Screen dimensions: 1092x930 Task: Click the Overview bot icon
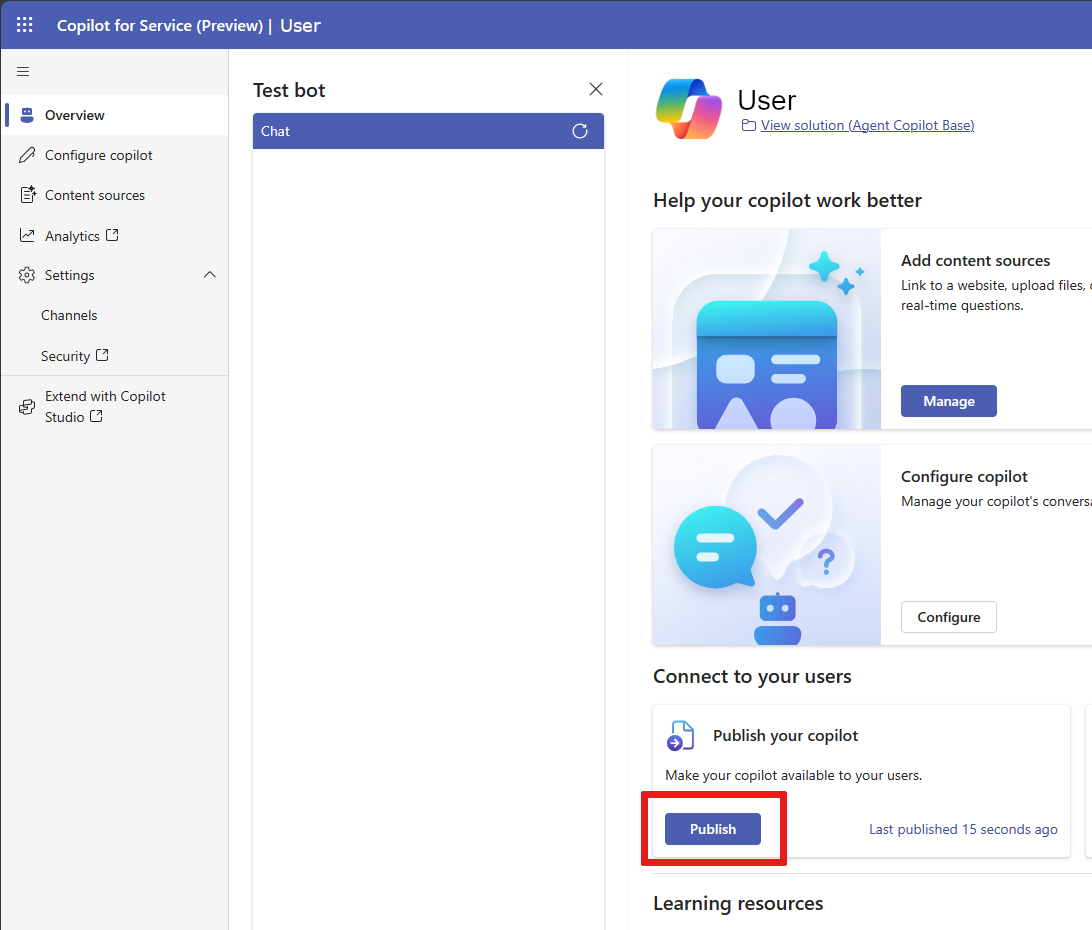click(x=26, y=115)
